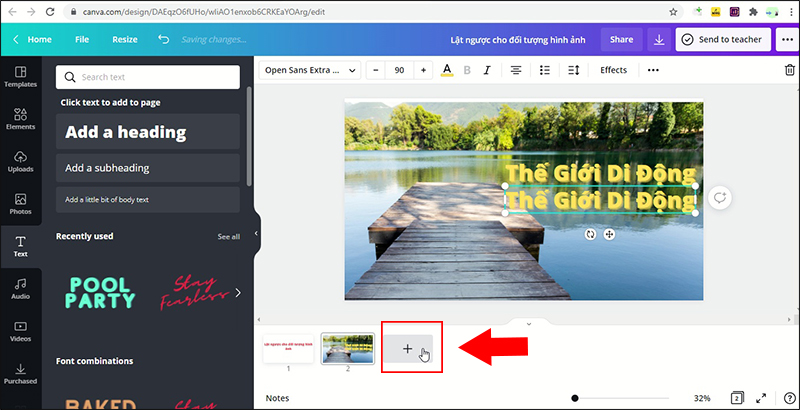Collapse the page thumbnails strip chevron
The height and width of the screenshot is (410, 800).
coord(529,323)
